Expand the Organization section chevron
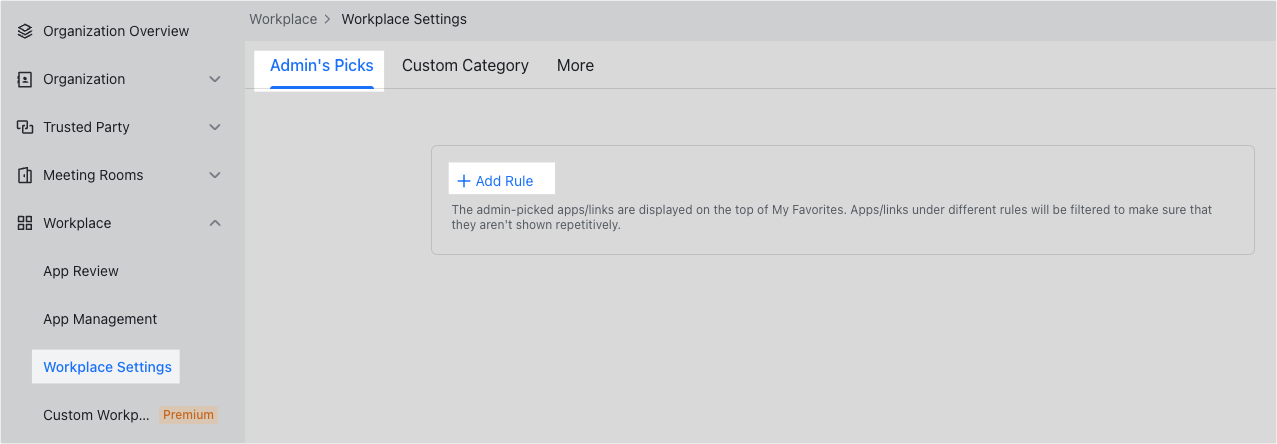 (x=215, y=79)
